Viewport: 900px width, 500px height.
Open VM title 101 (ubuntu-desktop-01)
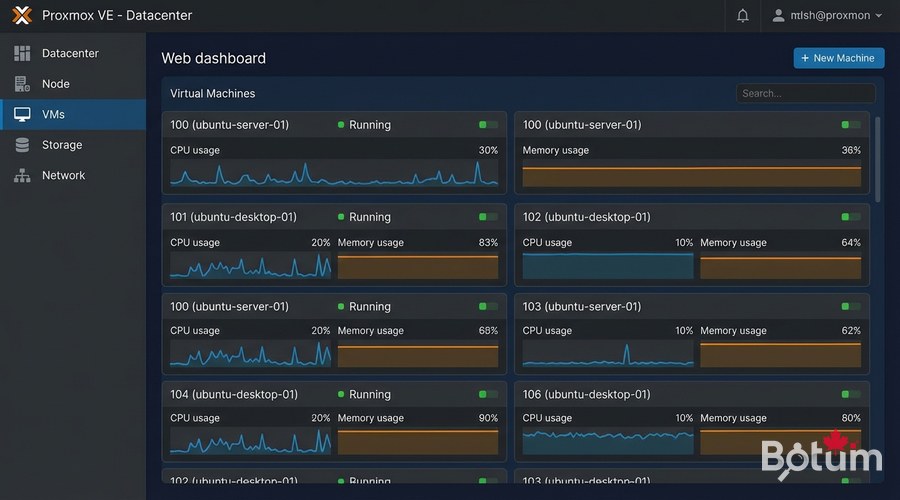click(x=233, y=217)
